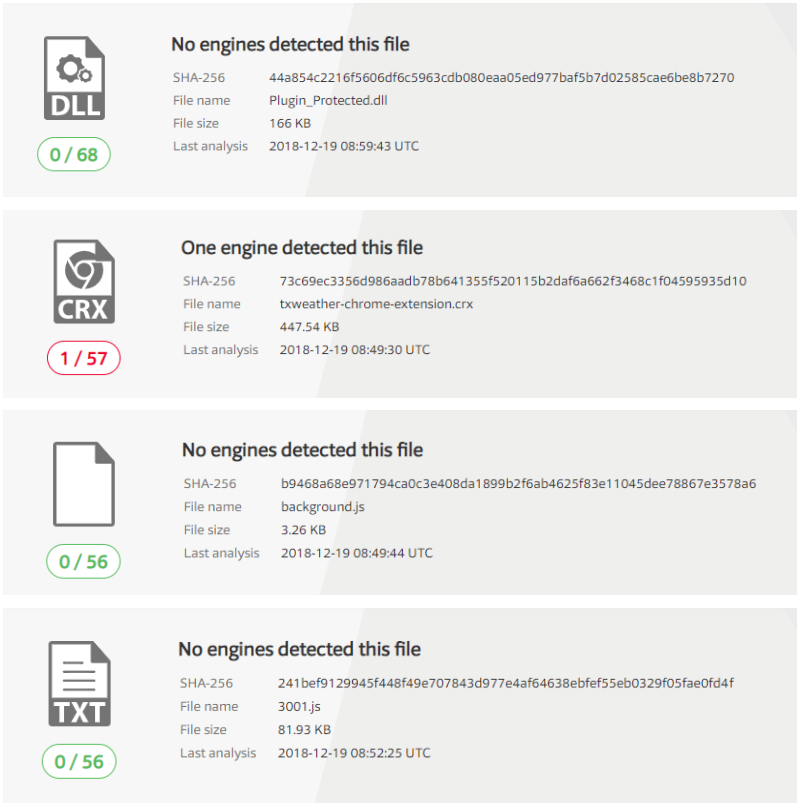Click the background.js file name
The image size is (801, 806).
(323, 507)
